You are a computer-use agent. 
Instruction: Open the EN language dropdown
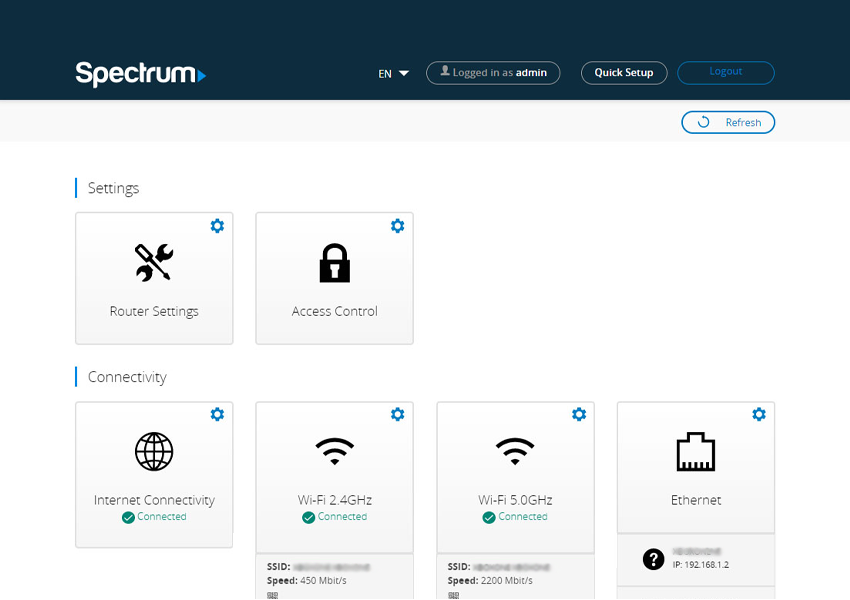(x=394, y=73)
